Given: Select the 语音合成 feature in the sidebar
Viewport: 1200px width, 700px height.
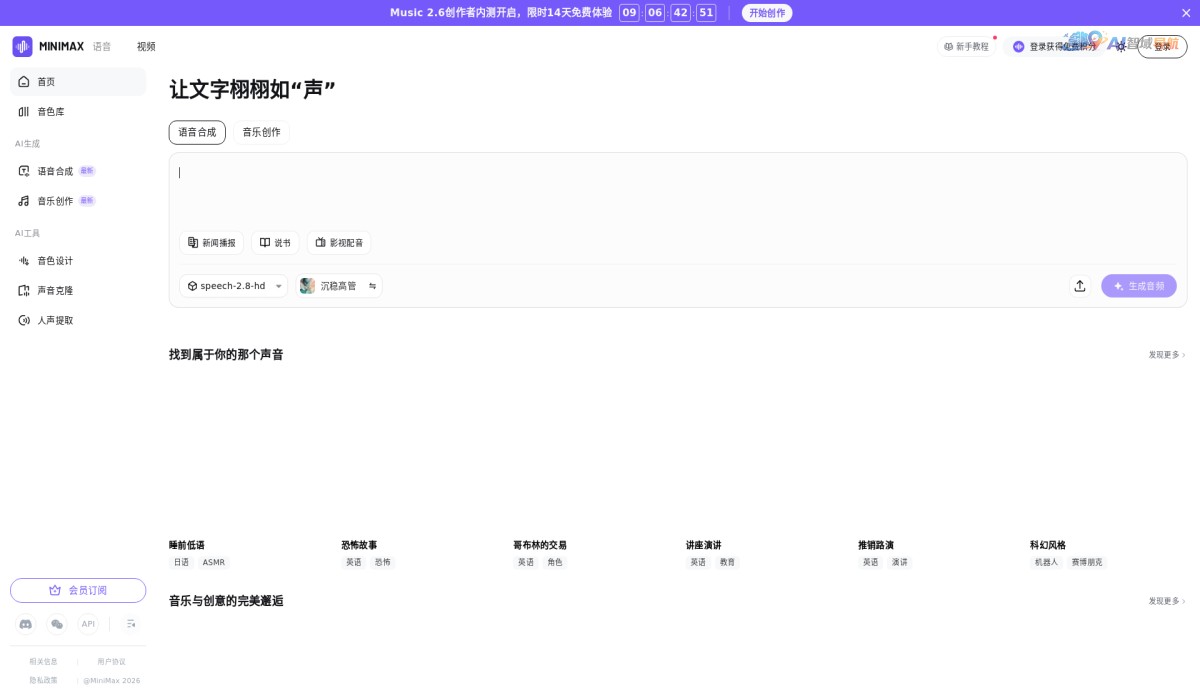Looking at the screenshot, I should click(55, 171).
